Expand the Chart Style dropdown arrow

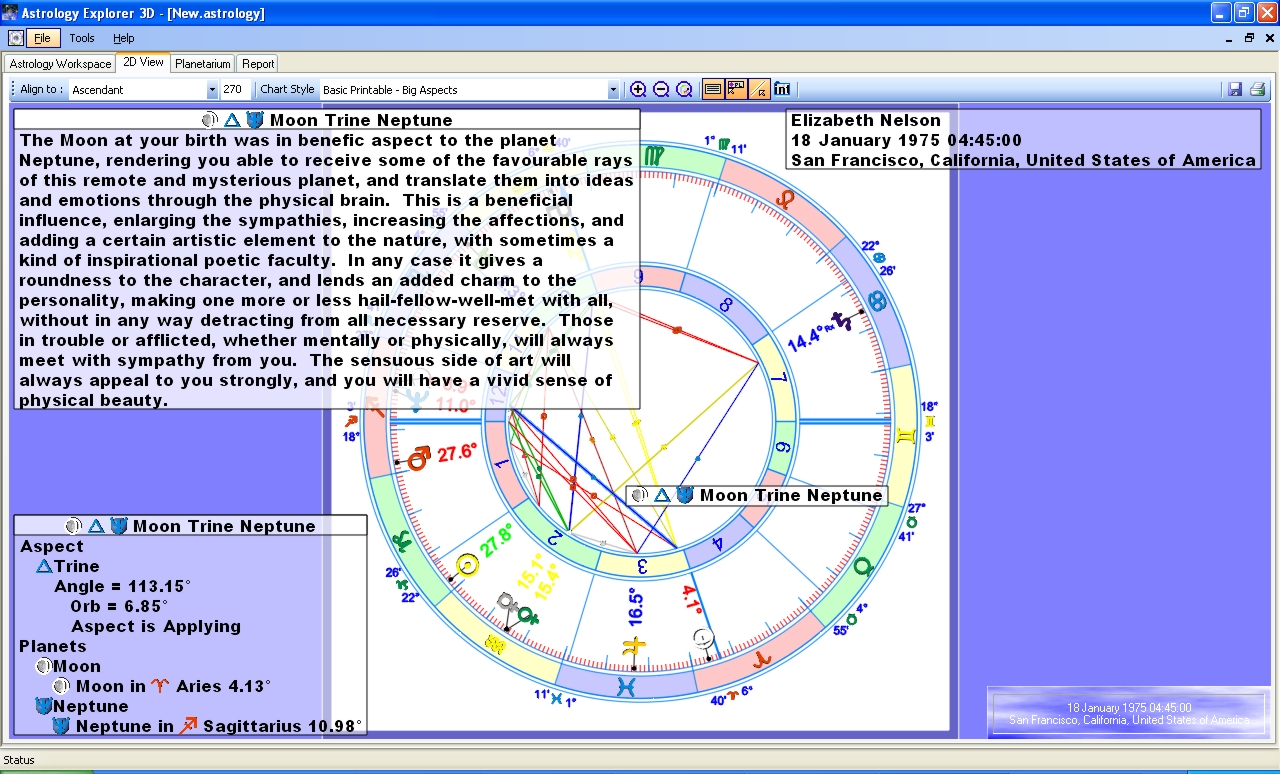point(613,90)
